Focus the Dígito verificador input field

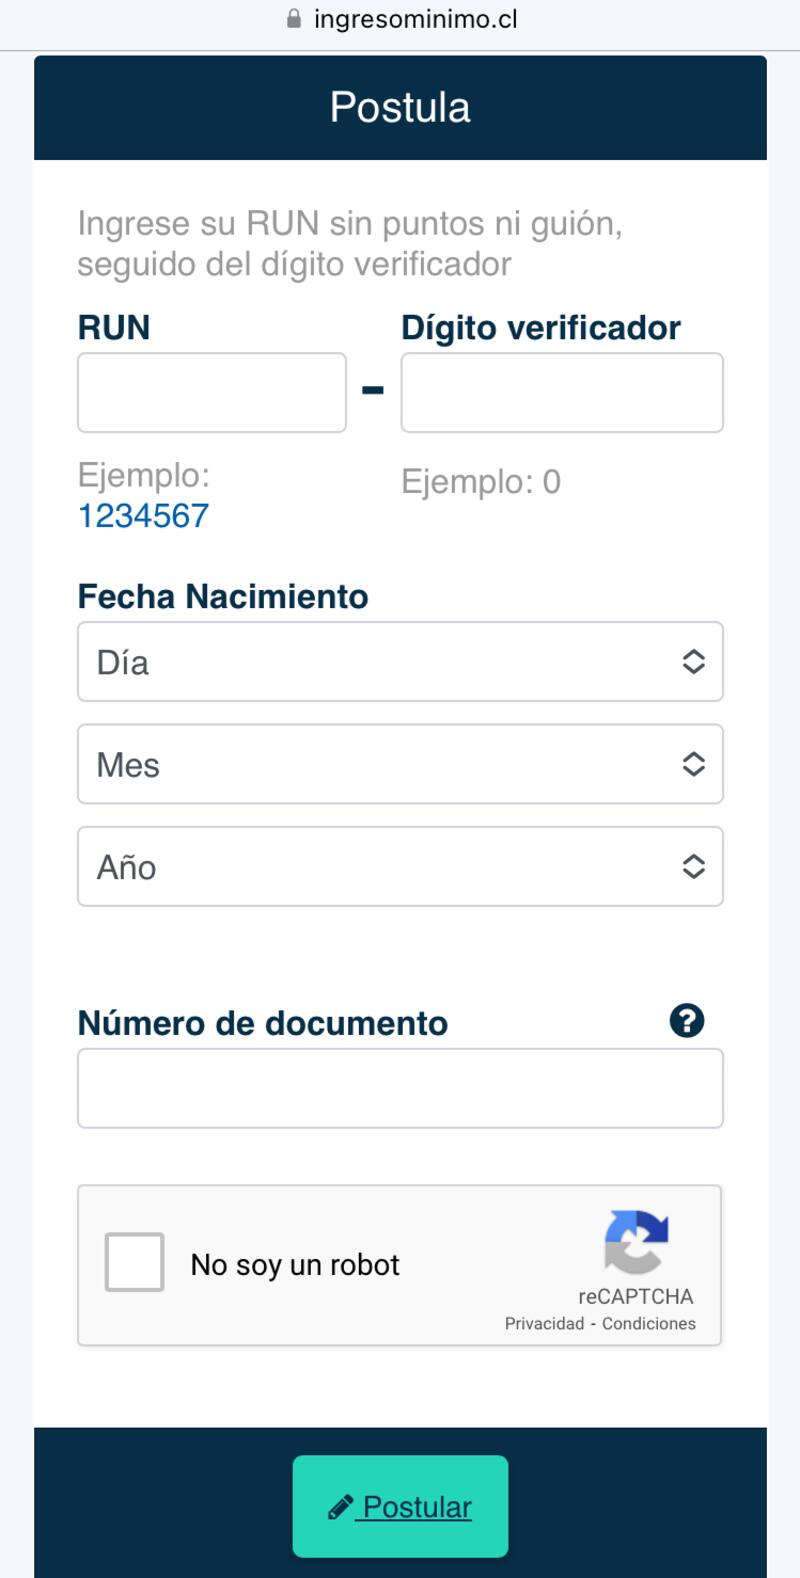(562, 393)
